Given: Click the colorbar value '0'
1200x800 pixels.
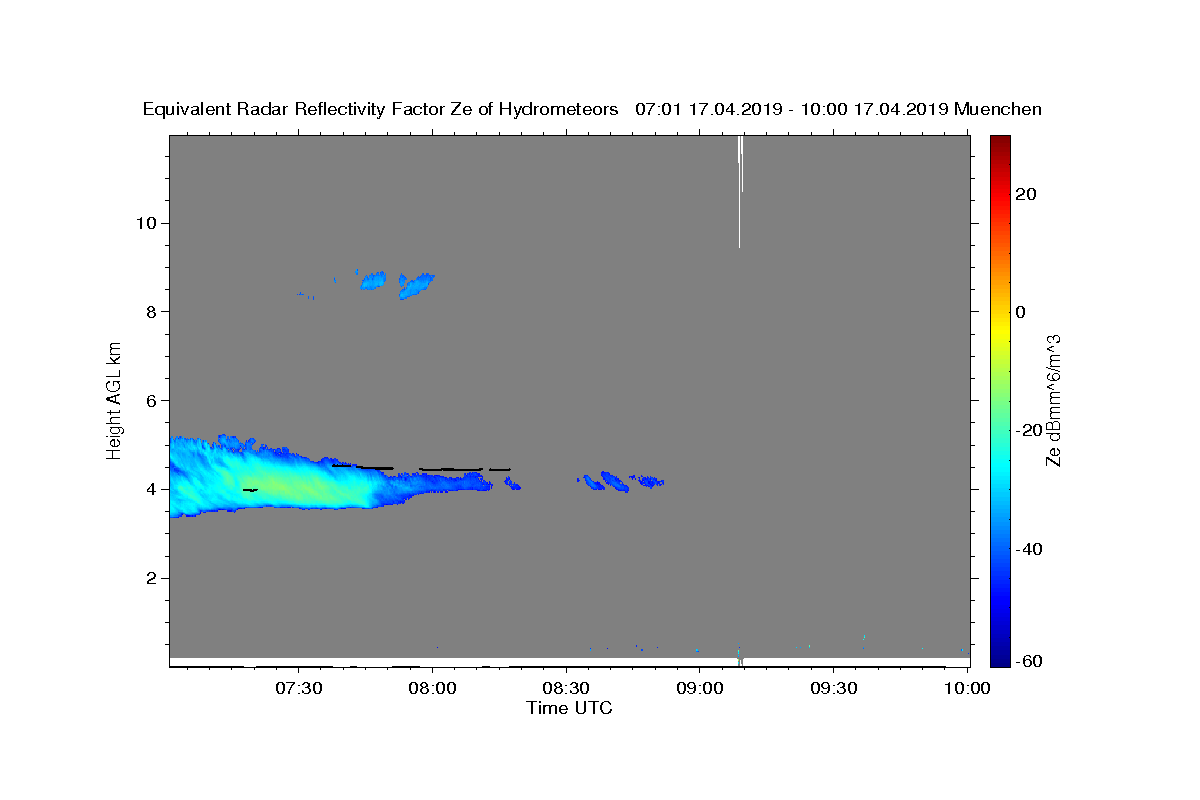Looking at the screenshot, I should pyautogui.click(x=1020, y=312).
